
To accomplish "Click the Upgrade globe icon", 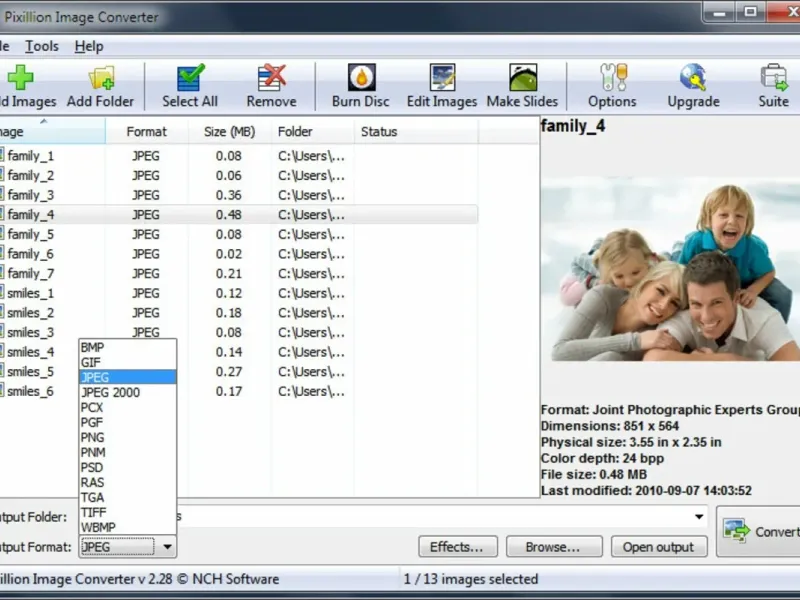I will click(693, 78).
